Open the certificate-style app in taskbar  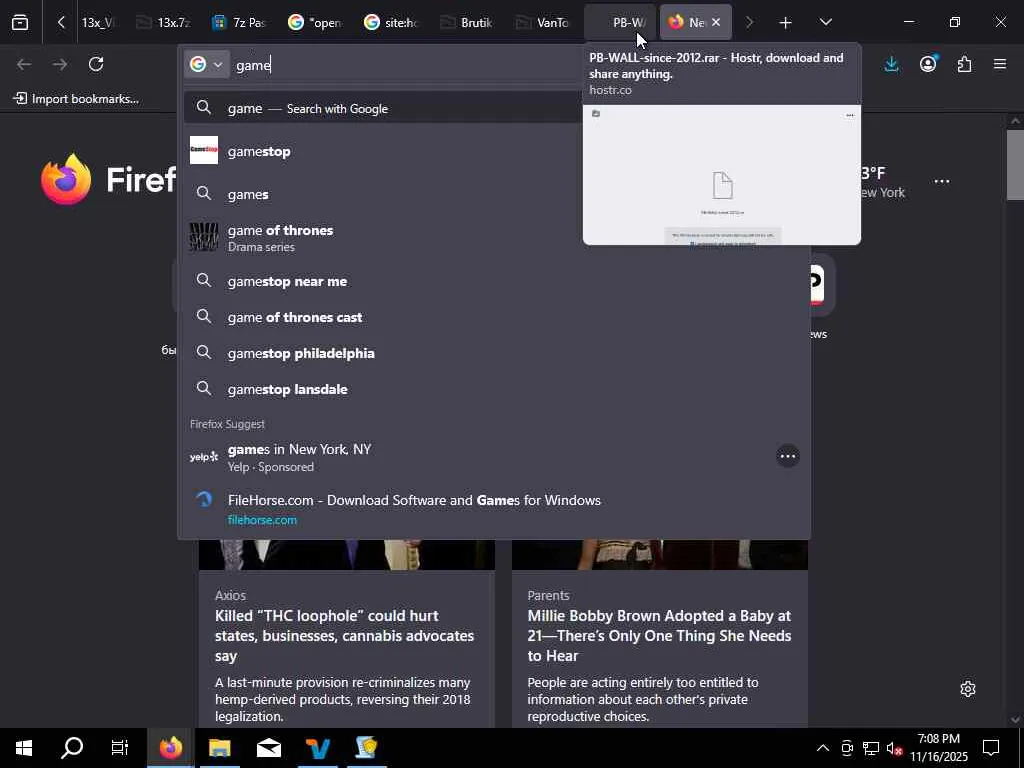[x=366, y=748]
